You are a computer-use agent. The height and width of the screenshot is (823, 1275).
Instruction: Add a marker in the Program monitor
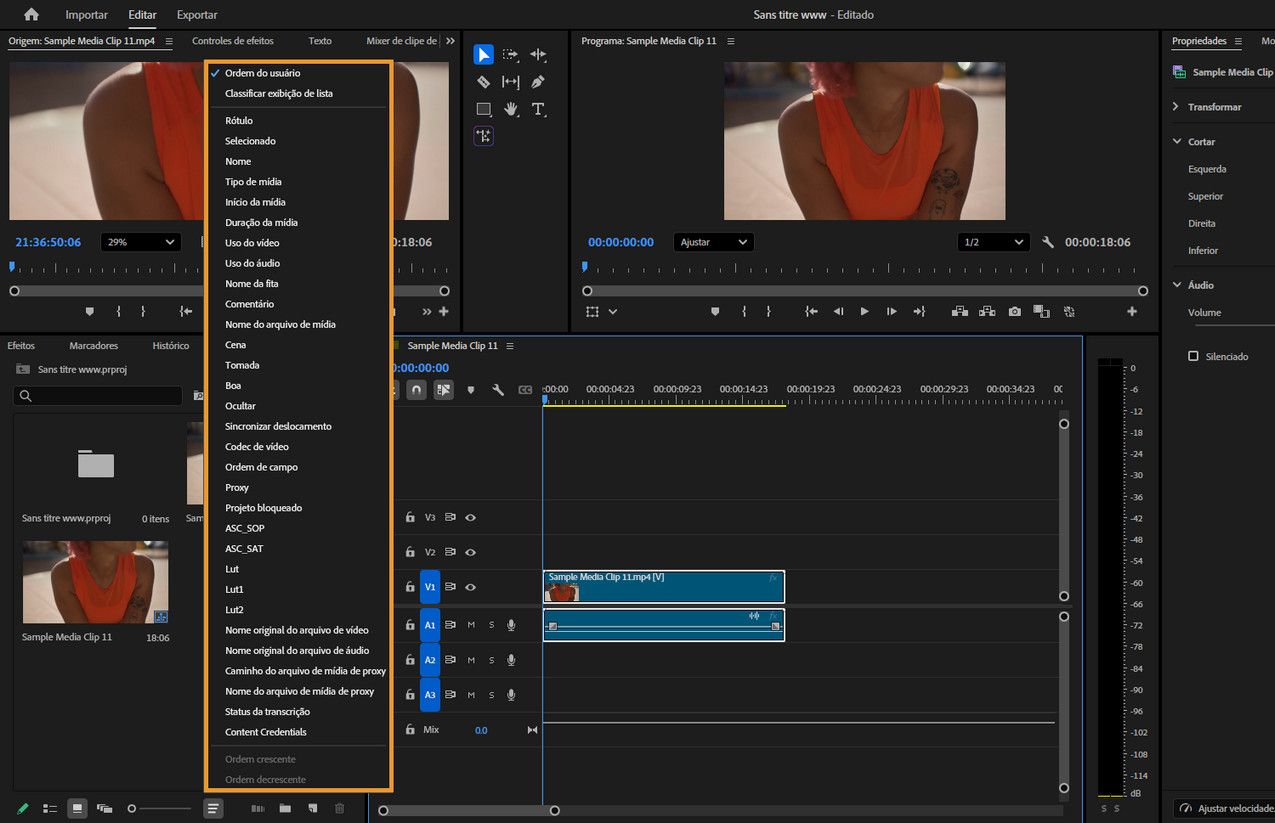pyautogui.click(x=715, y=312)
